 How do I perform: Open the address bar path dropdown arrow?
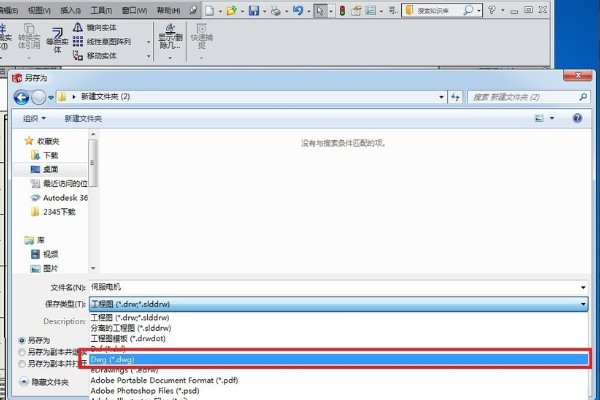[x=441, y=97]
